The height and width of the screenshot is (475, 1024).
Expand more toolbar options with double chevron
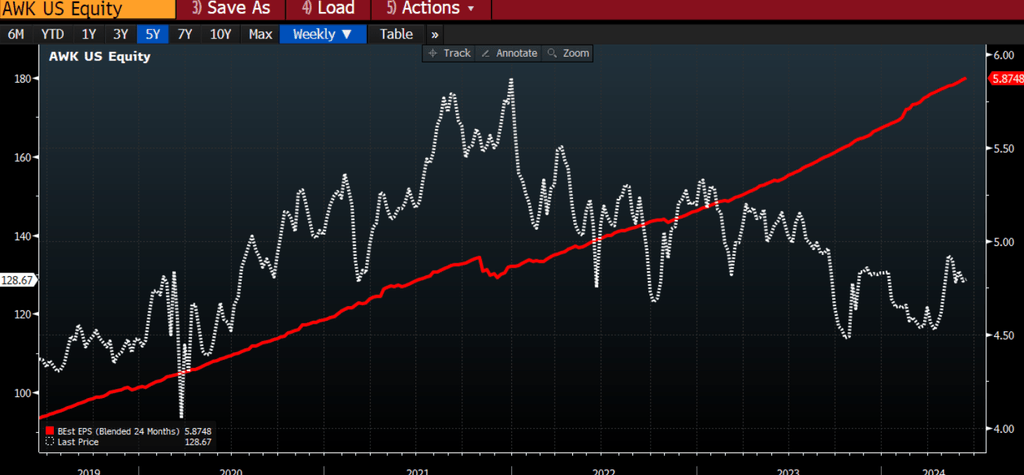tap(434, 34)
